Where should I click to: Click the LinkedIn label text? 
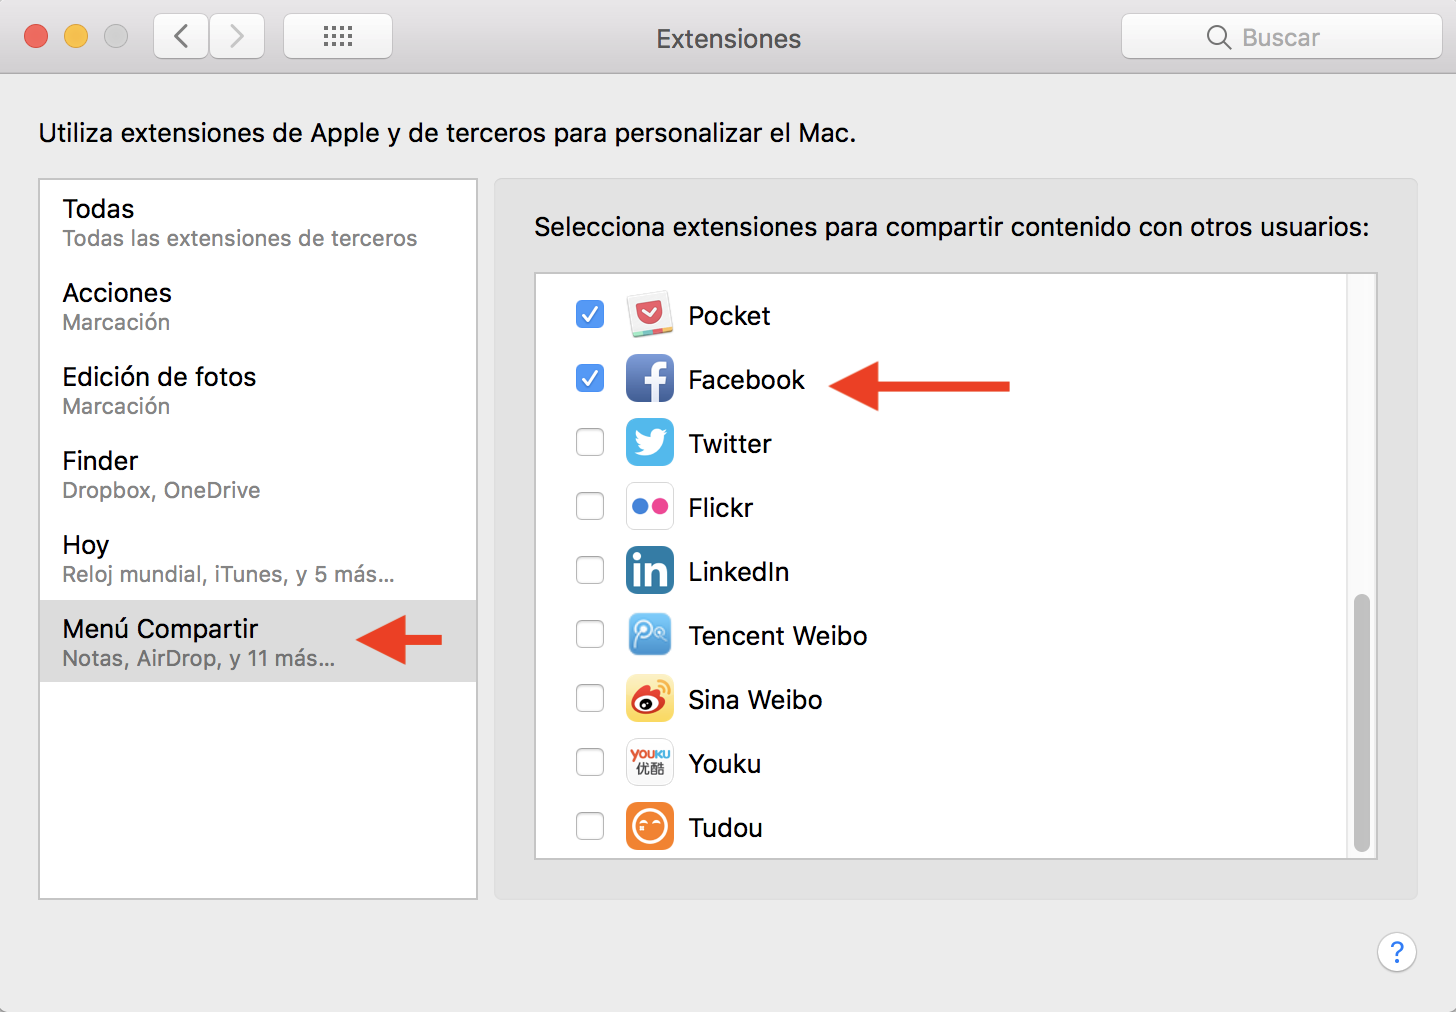[739, 572]
